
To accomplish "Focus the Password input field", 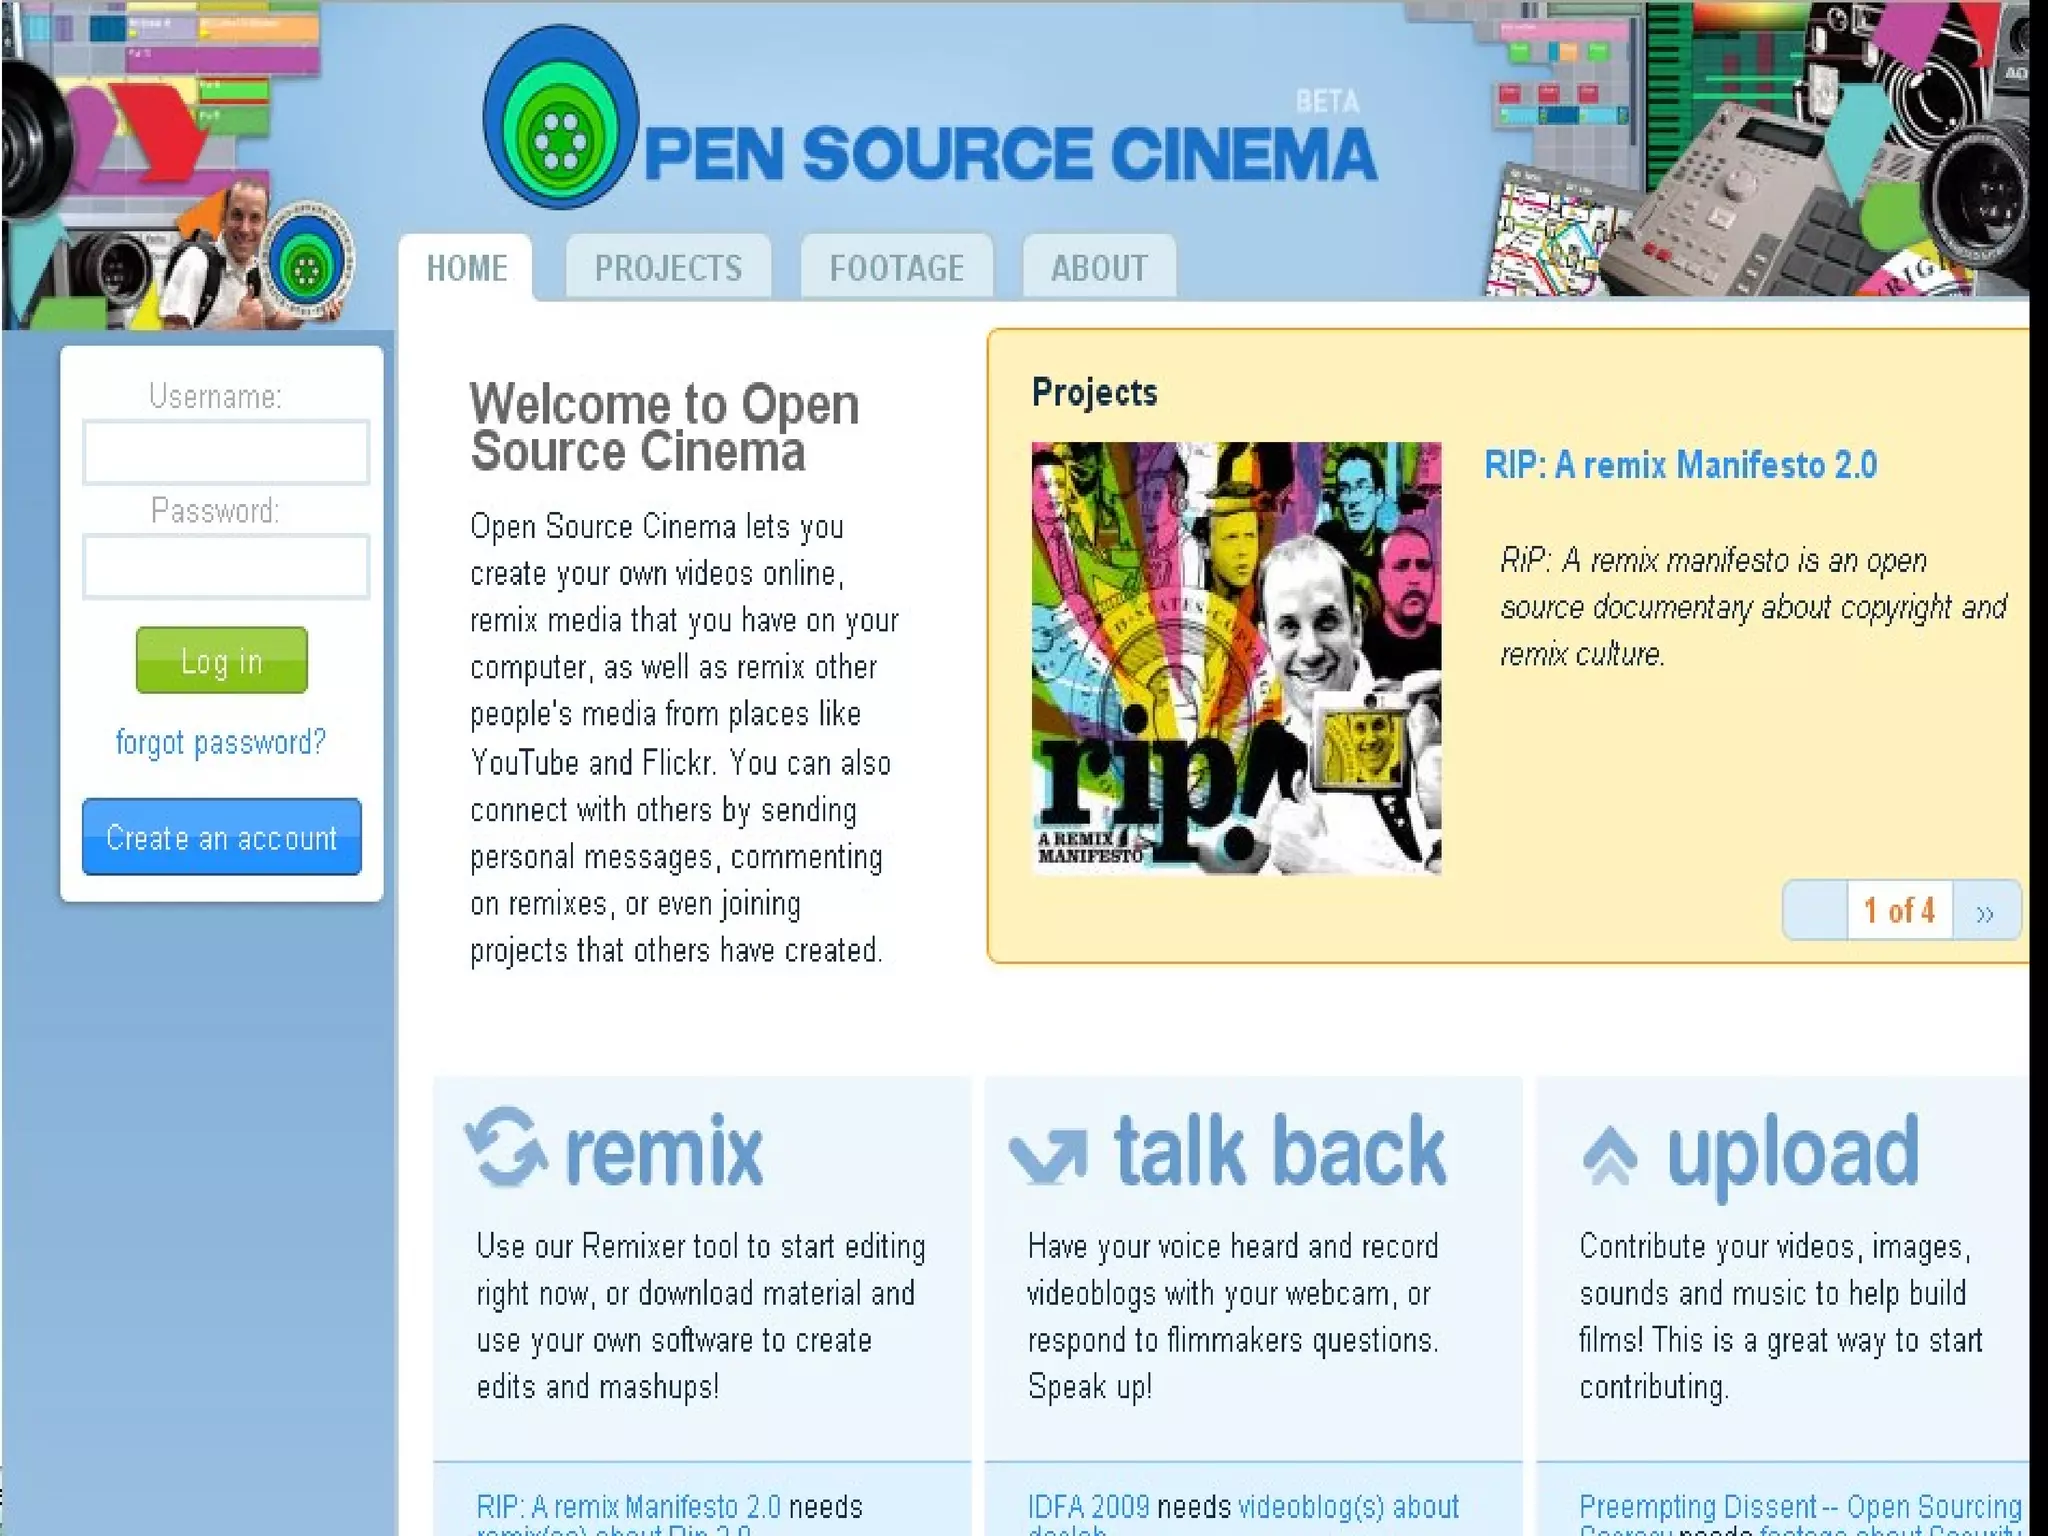I will pos(226,567).
